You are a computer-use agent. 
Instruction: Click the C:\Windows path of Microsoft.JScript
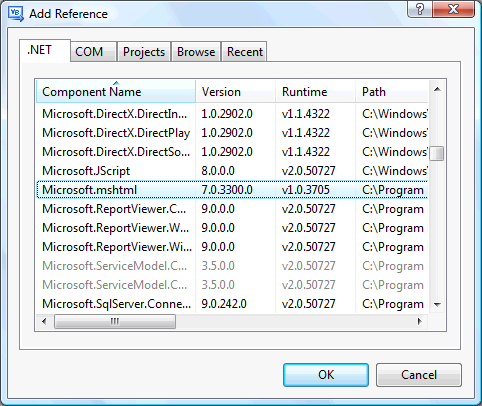[x=395, y=171]
